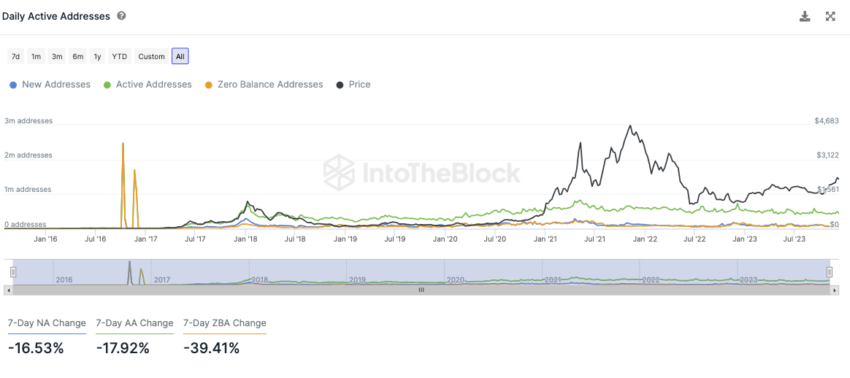
Task: Toggle Price series in legend
Action: click(x=353, y=85)
